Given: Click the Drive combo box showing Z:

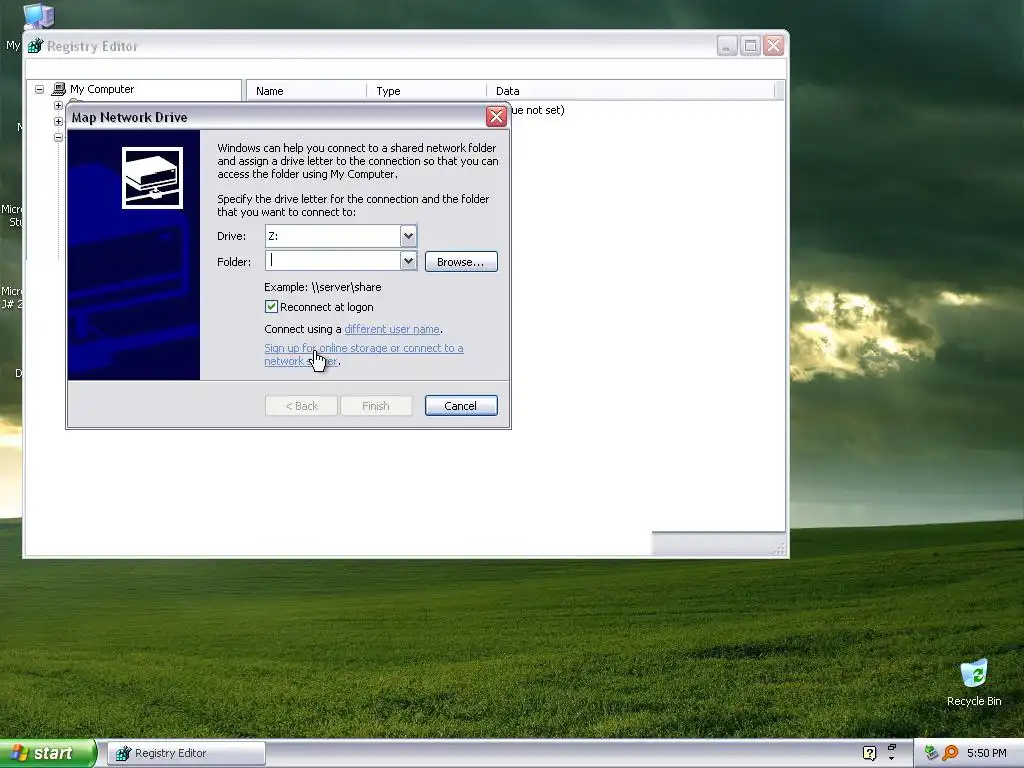Looking at the screenshot, I should point(341,236).
